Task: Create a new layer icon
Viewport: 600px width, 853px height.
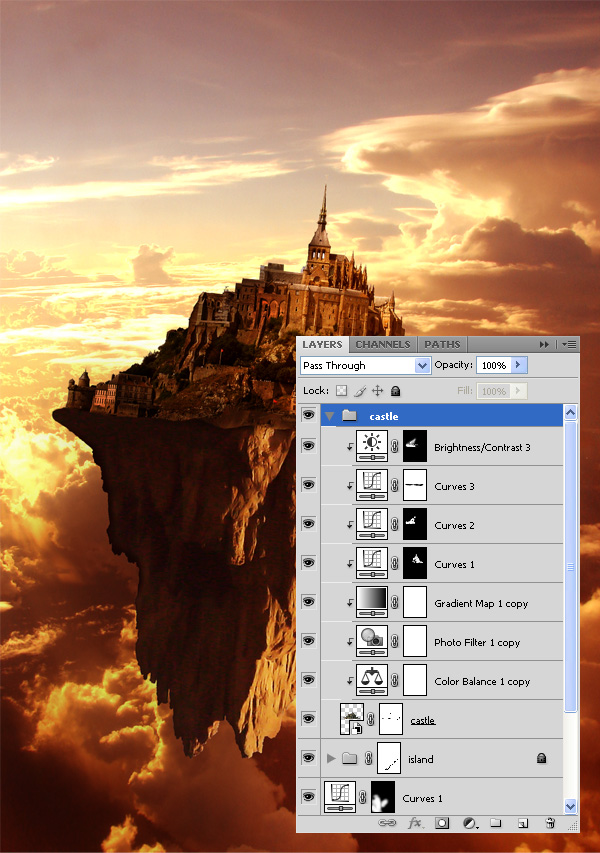Action: pyautogui.click(x=523, y=823)
